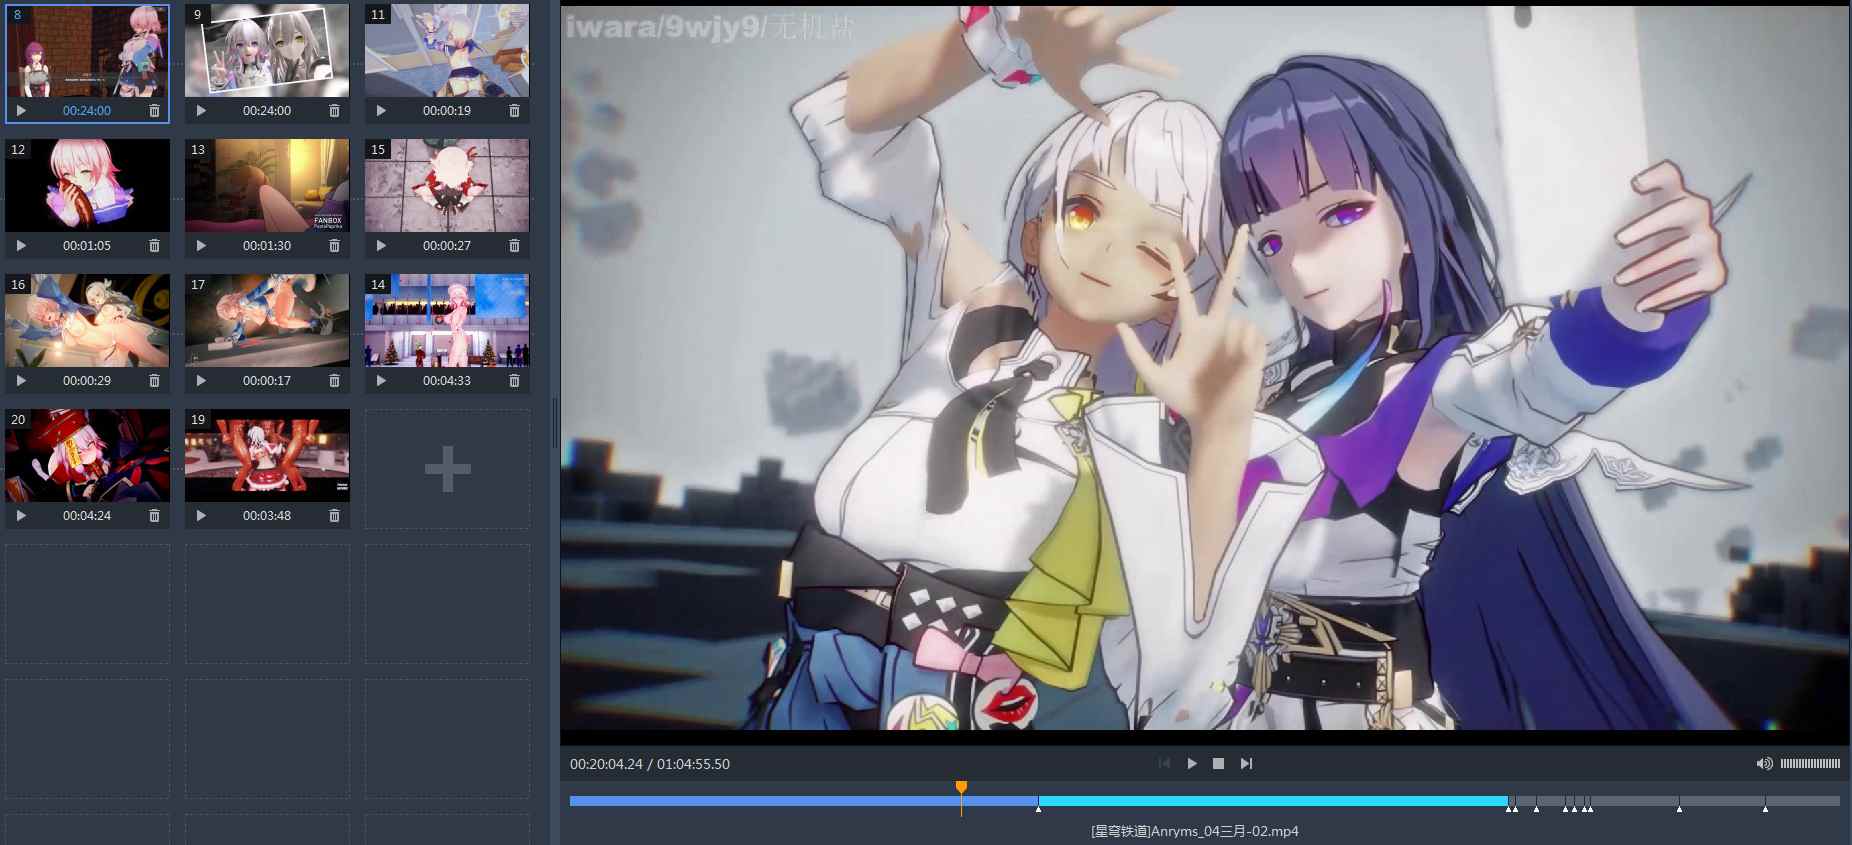The height and width of the screenshot is (845, 1852).
Task: Start playback in the main video player
Action: (x=1192, y=764)
